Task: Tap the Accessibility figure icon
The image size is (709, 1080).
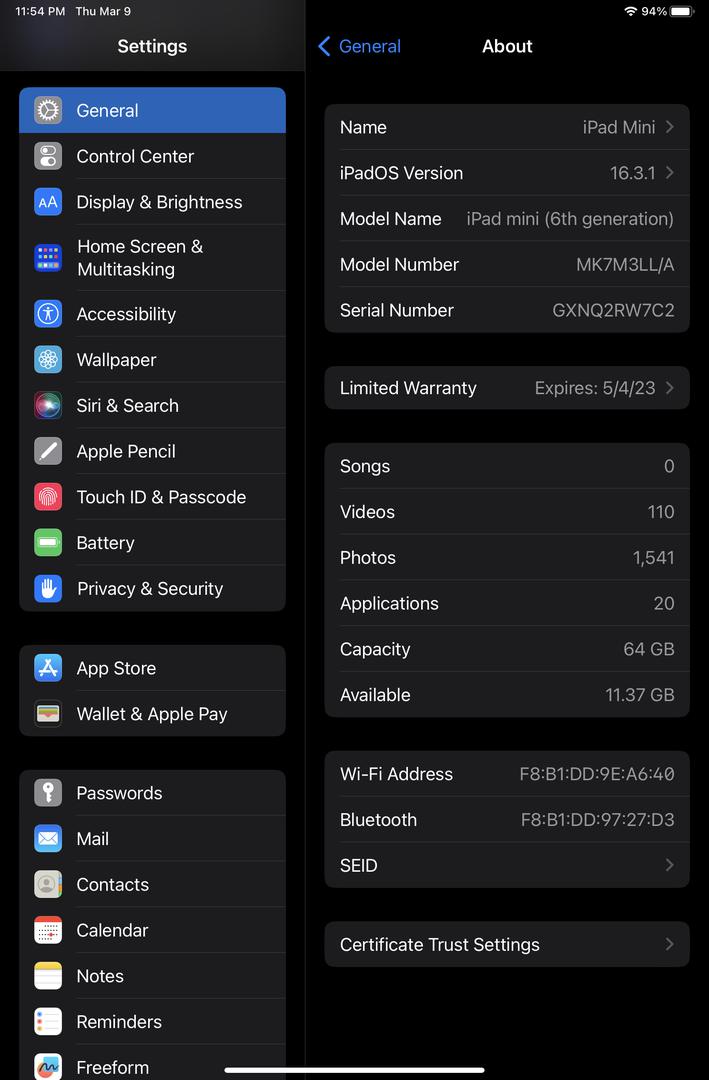Action: (48, 314)
